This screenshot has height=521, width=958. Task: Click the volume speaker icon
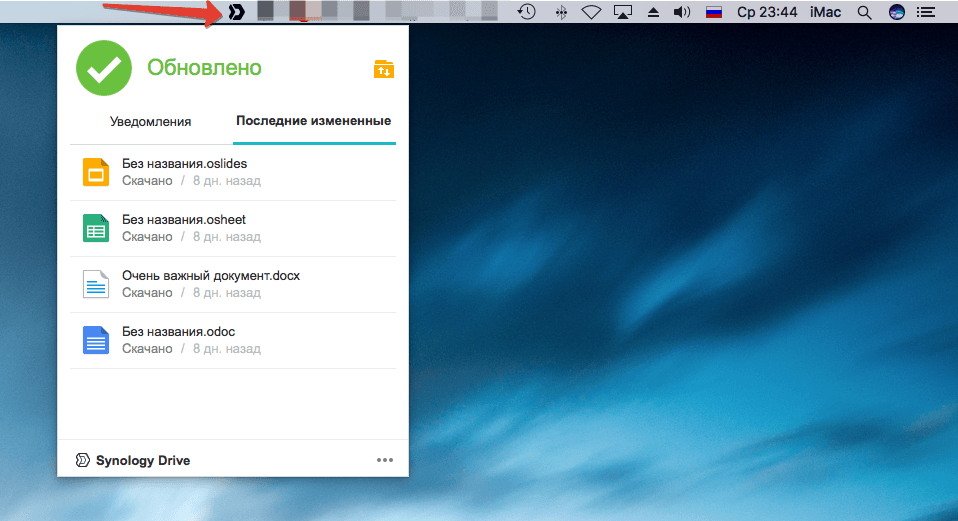pos(682,12)
